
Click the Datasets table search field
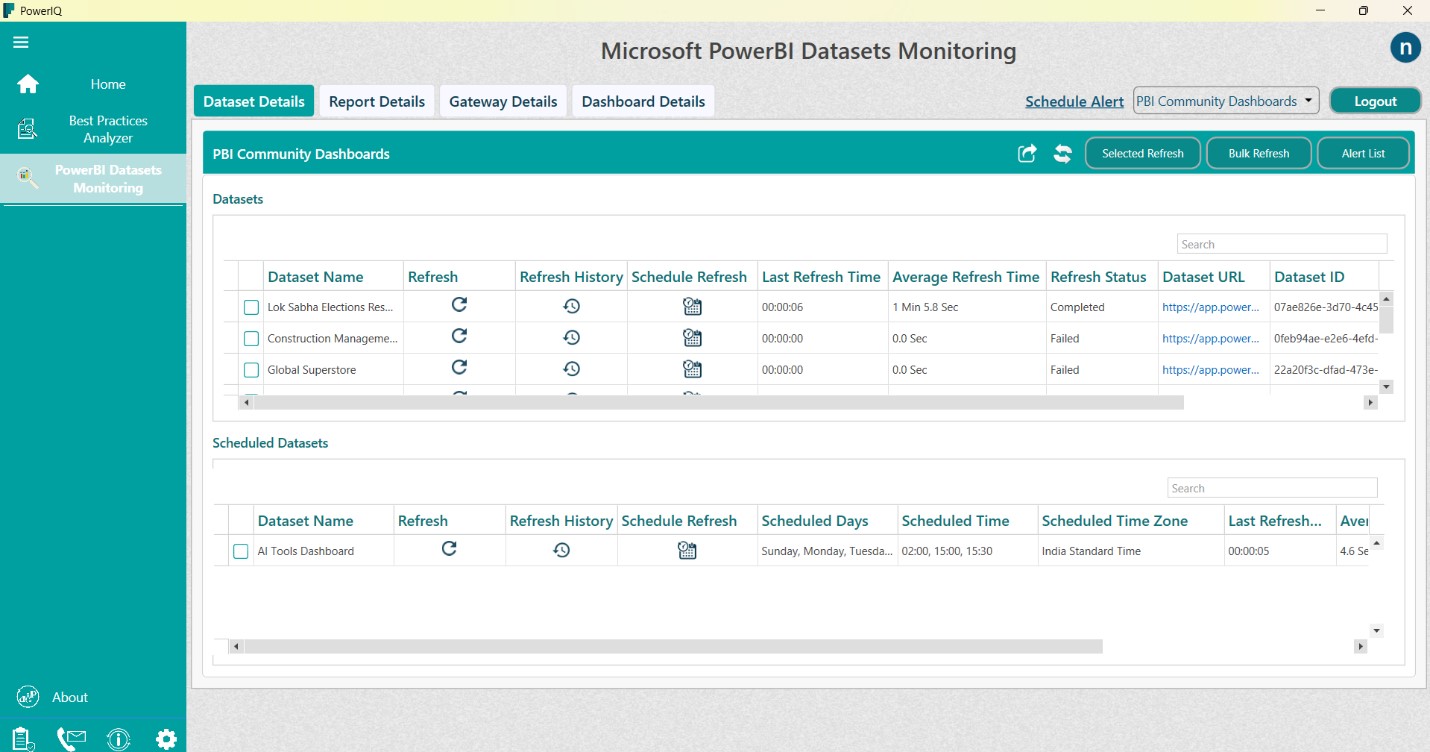click(1282, 244)
